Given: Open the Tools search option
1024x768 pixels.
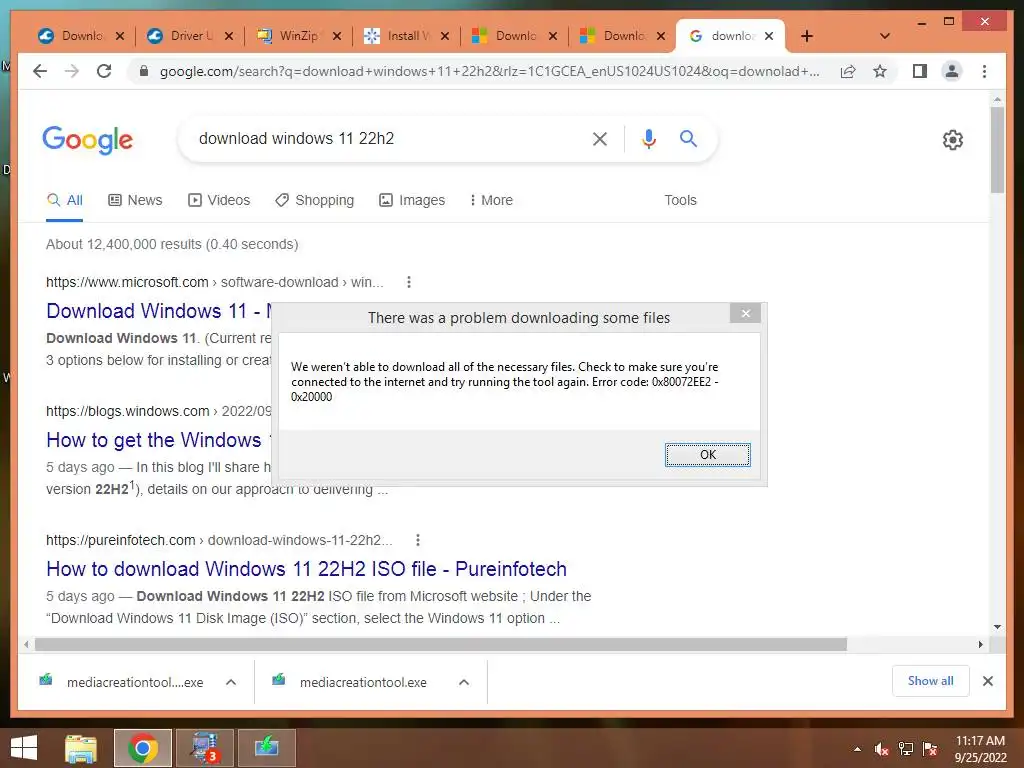Looking at the screenshot, I should click(x=680, y=200).
